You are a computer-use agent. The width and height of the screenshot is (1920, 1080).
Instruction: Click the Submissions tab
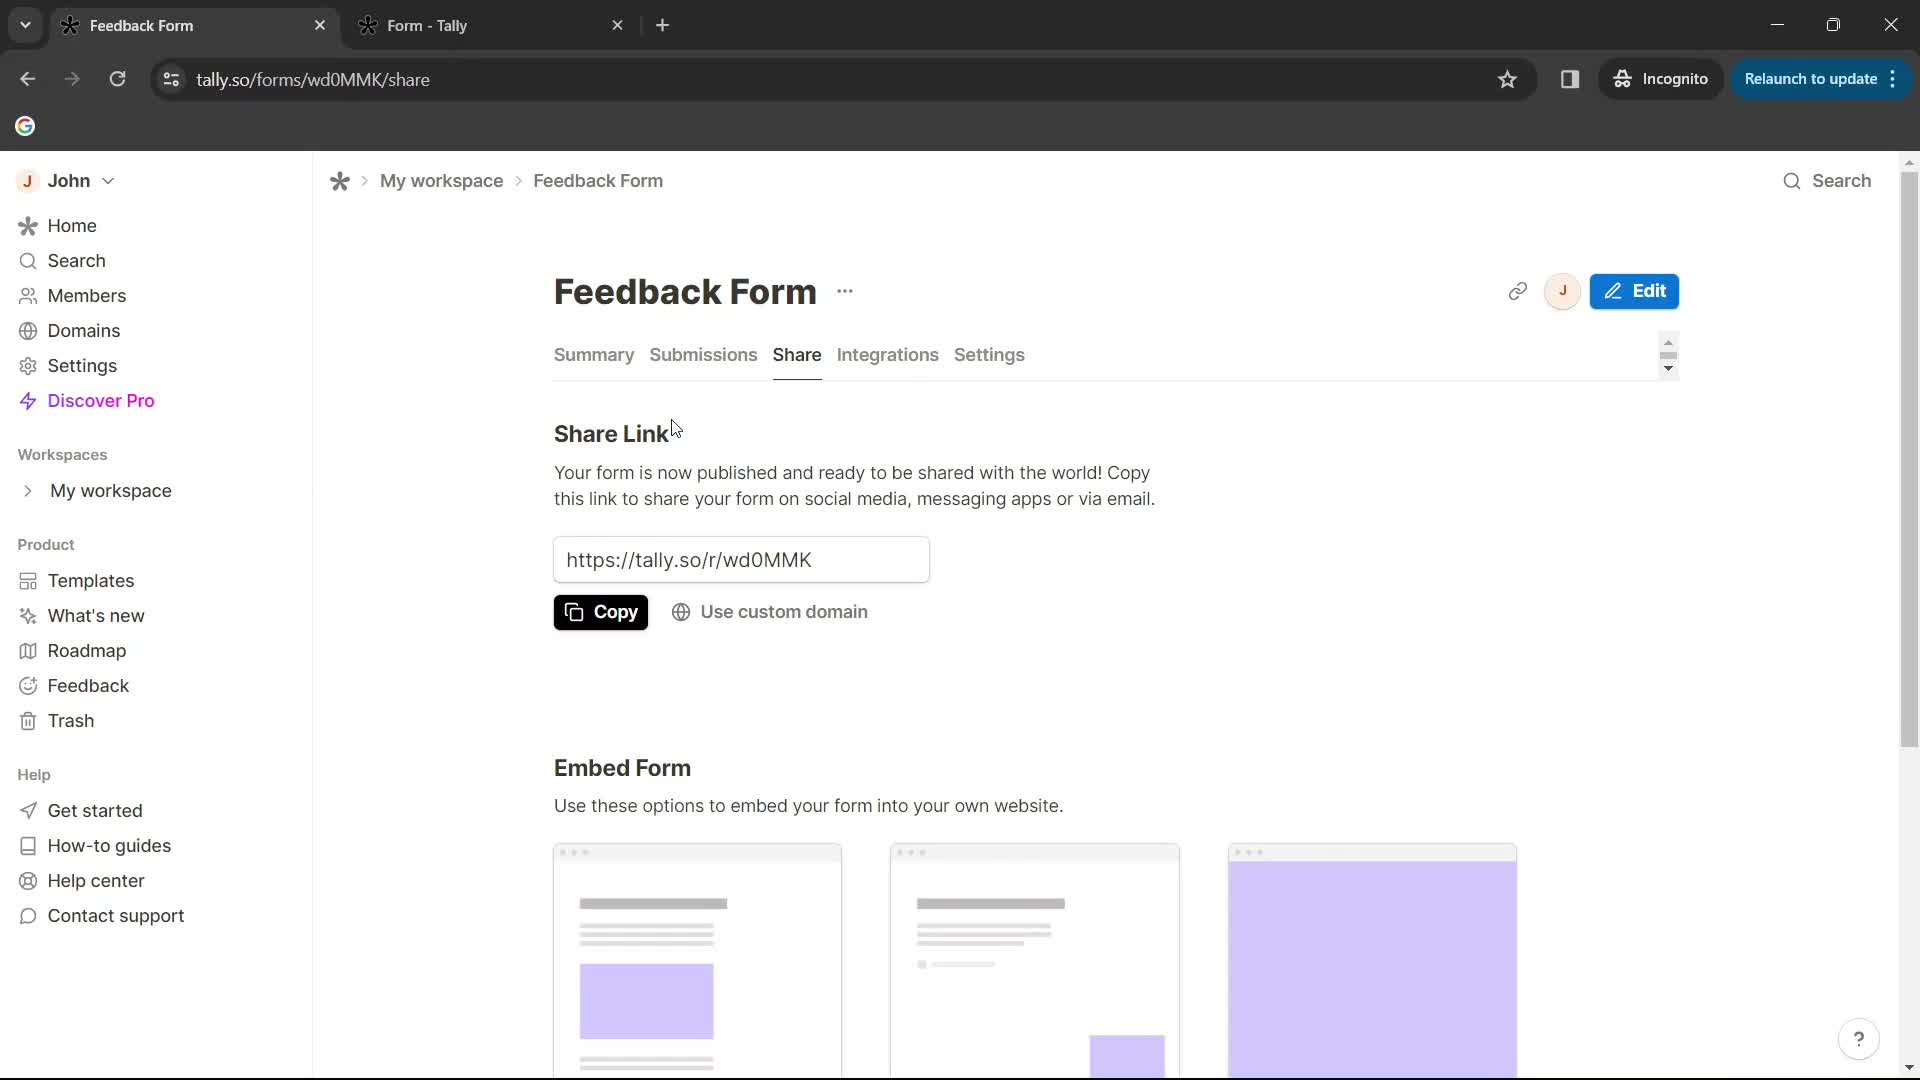point(703,353)
